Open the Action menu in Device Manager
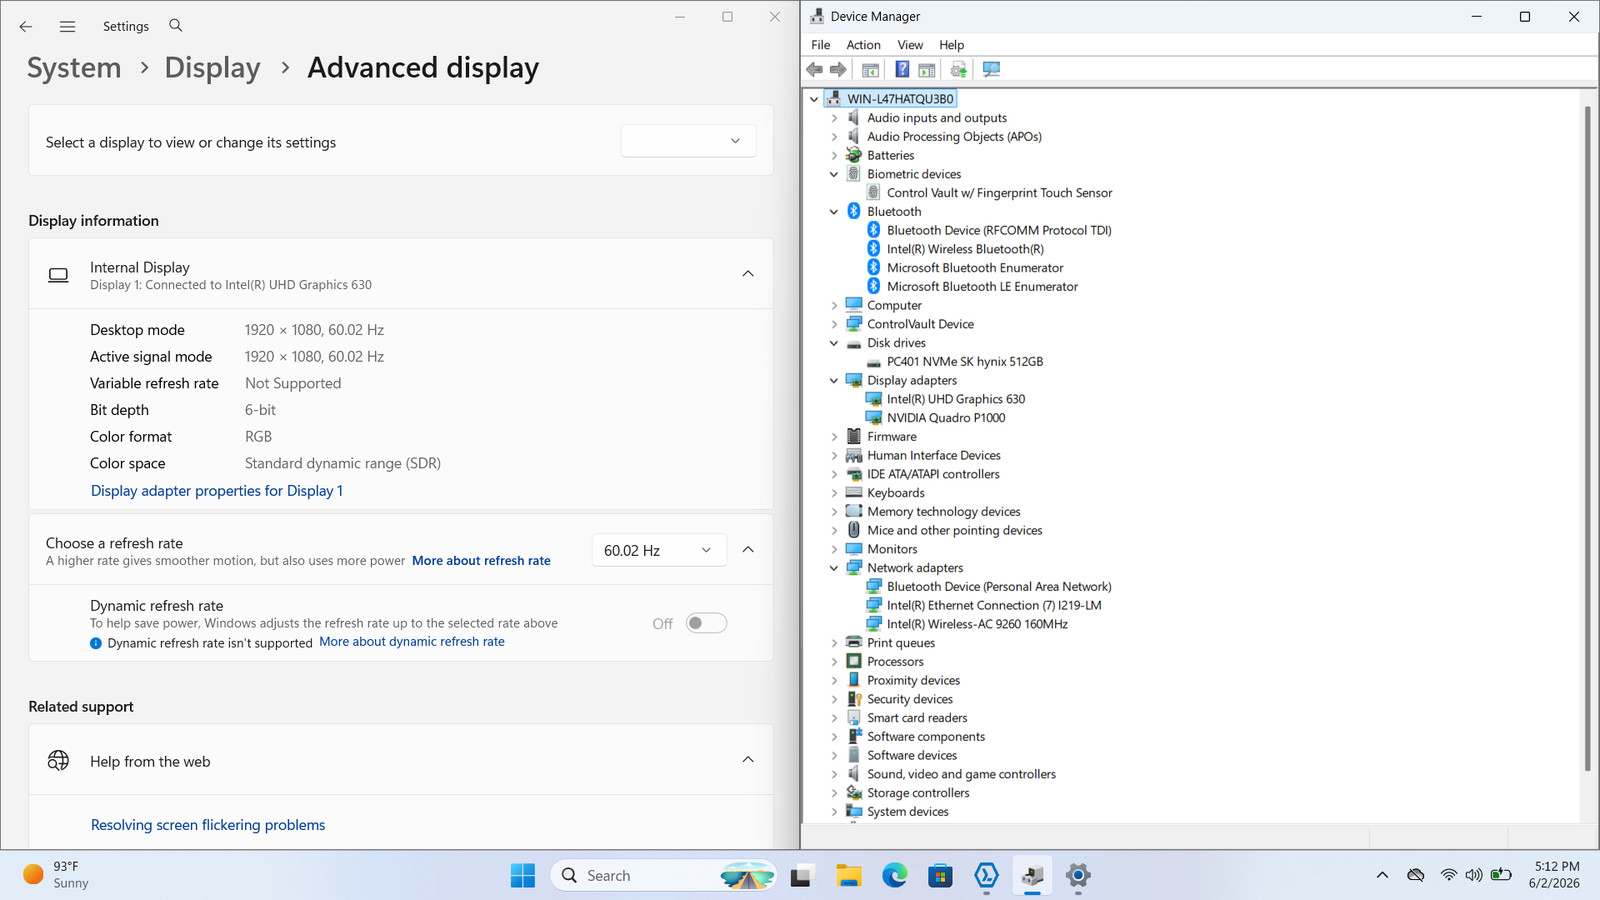The height and width of the screenshot is (900, 1600). (864, 45)
